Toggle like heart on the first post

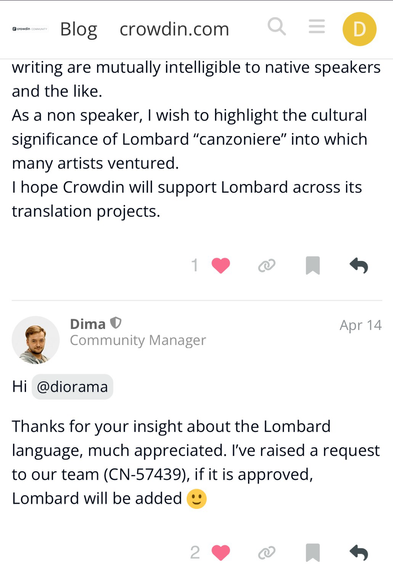pos(221,266)
